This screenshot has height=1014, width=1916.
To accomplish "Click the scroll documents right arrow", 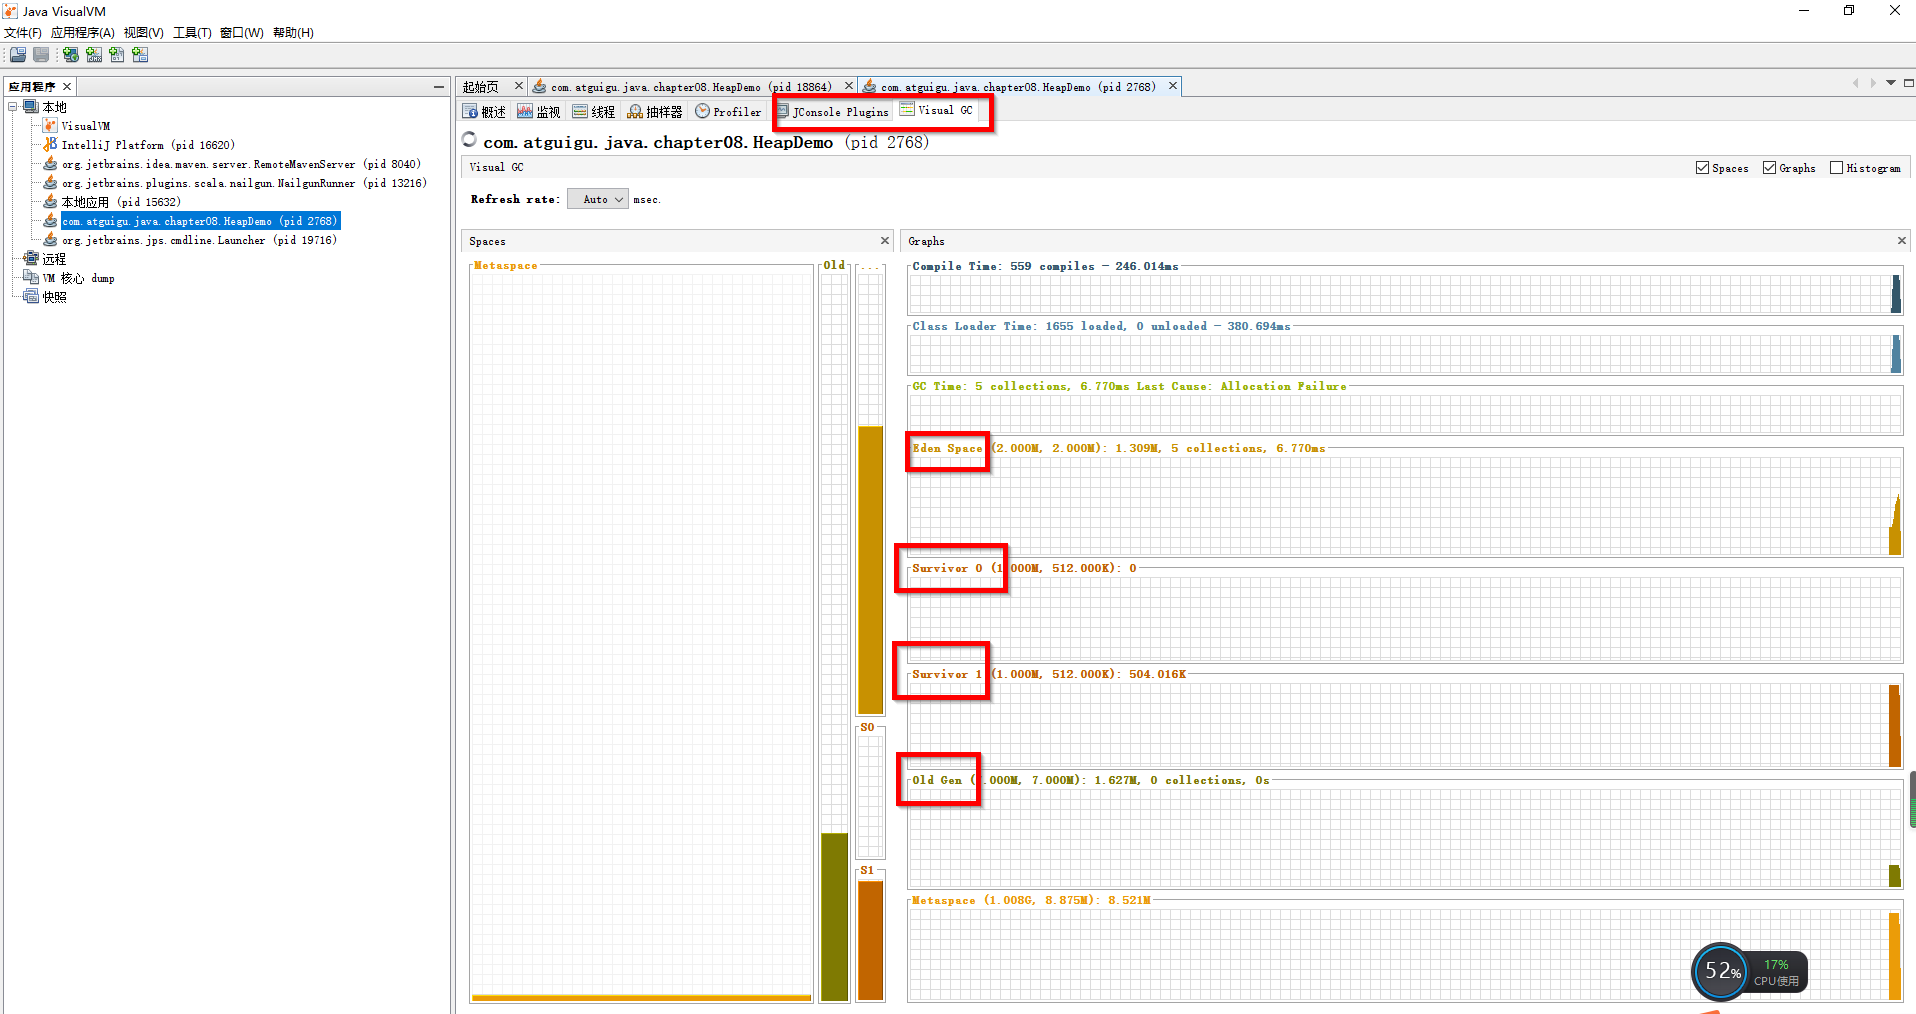I will click(1873, 83).
